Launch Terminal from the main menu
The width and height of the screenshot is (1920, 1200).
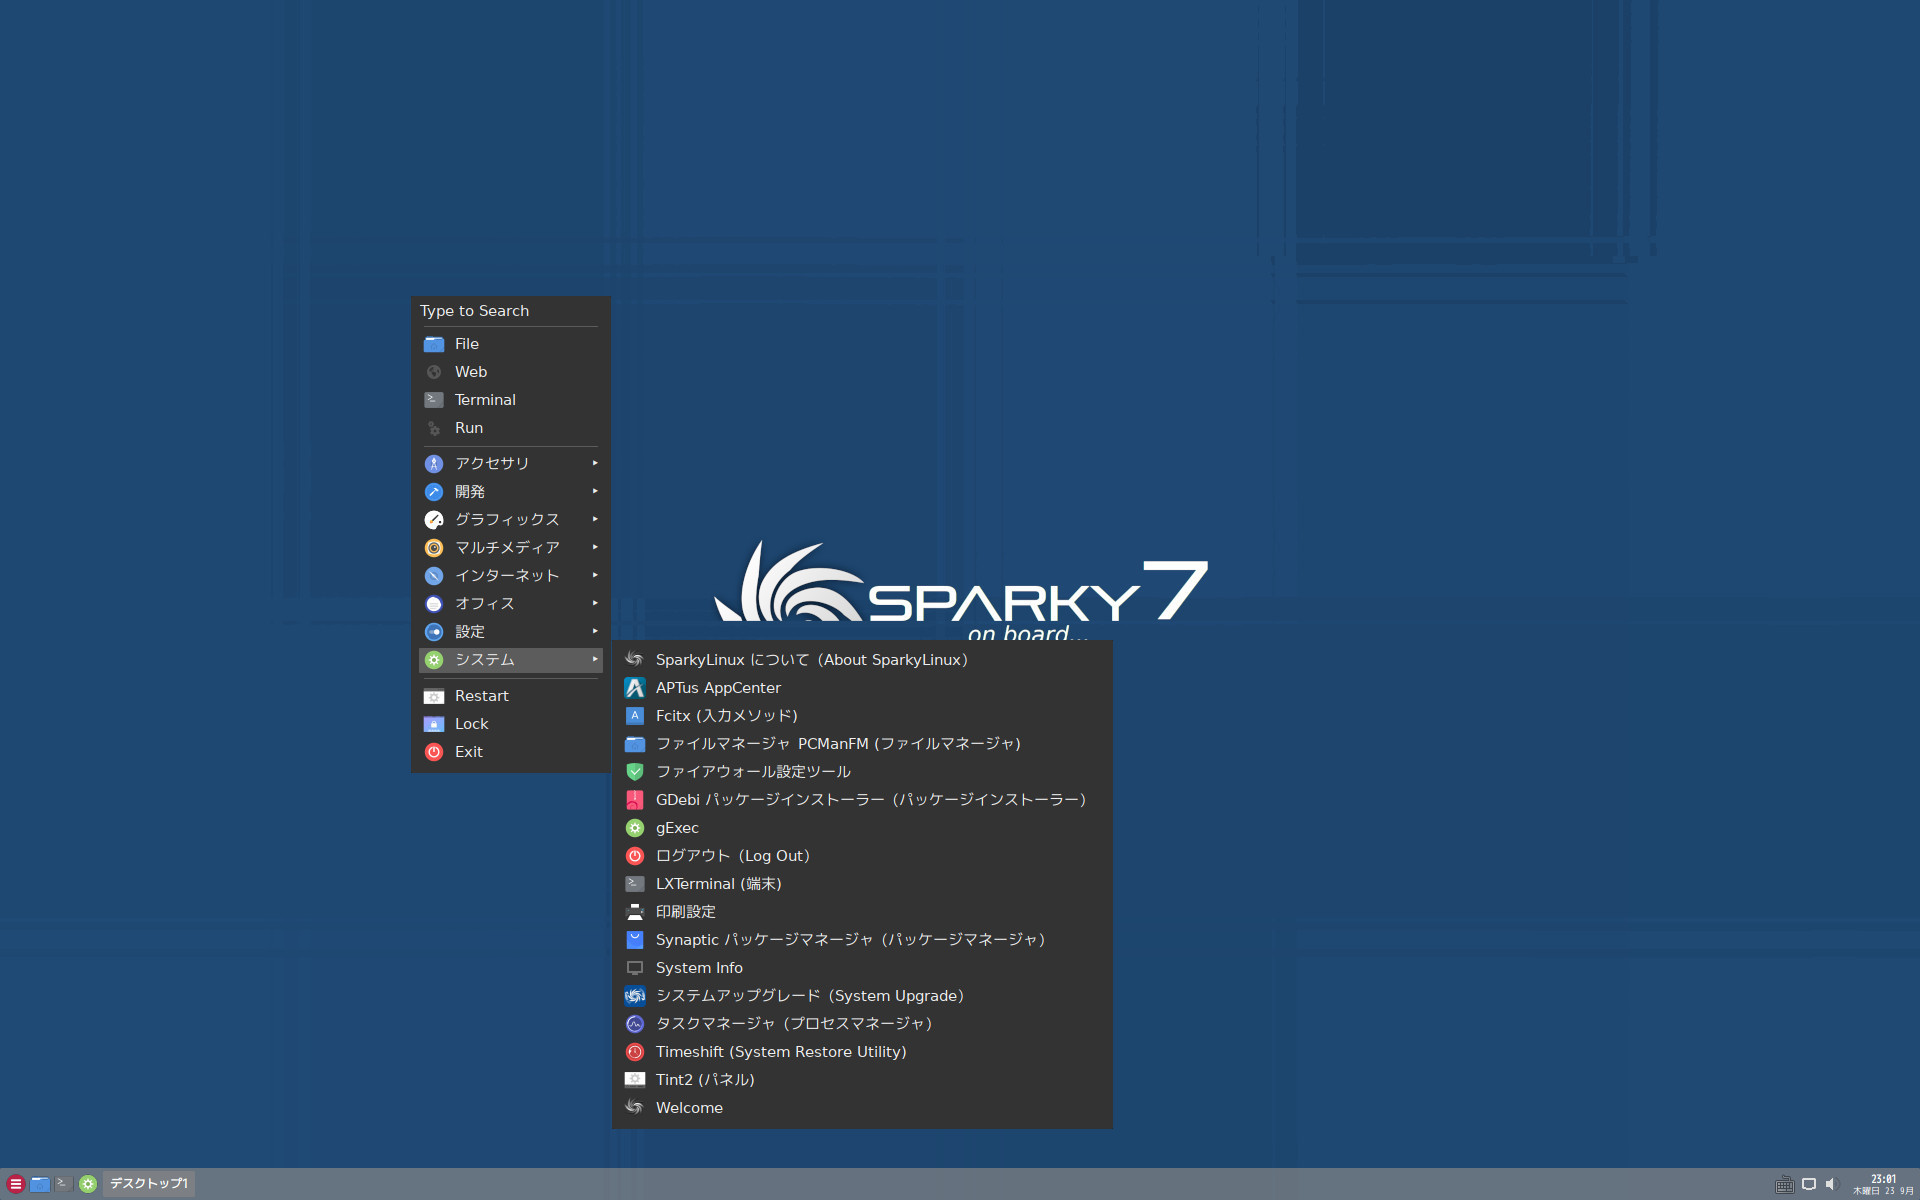coord(510,400)
